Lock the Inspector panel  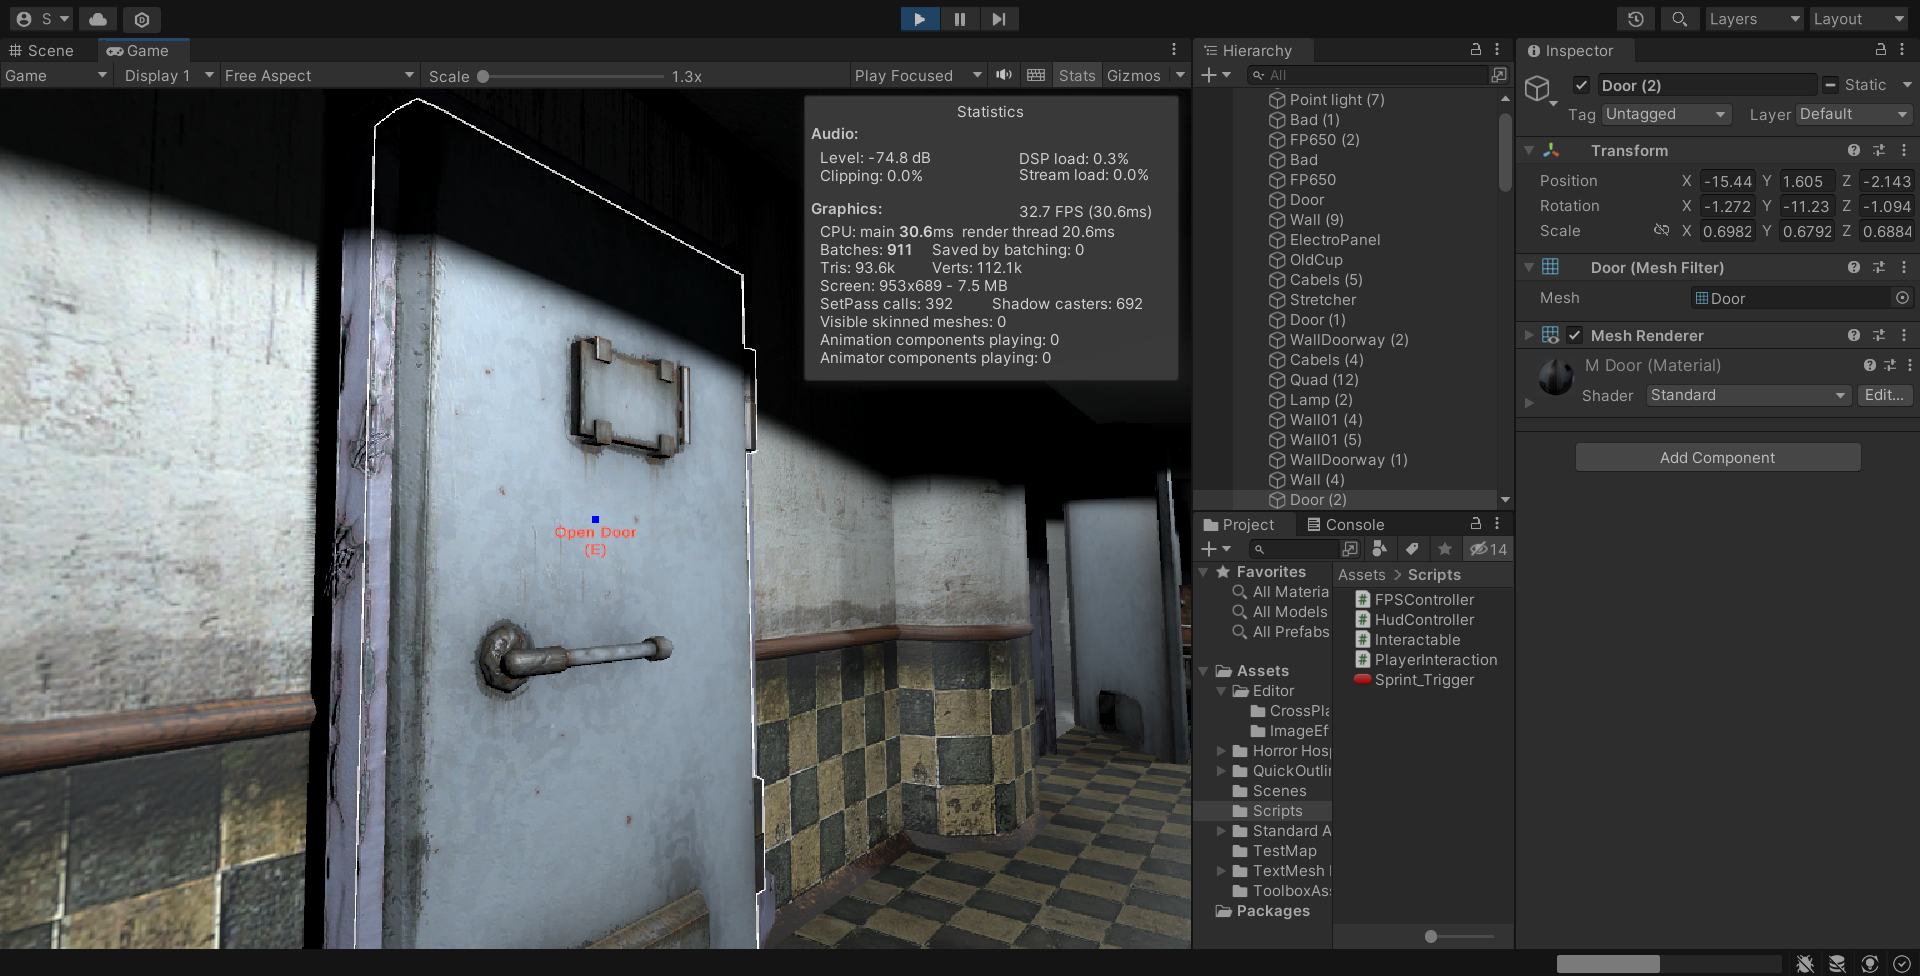1880,50
